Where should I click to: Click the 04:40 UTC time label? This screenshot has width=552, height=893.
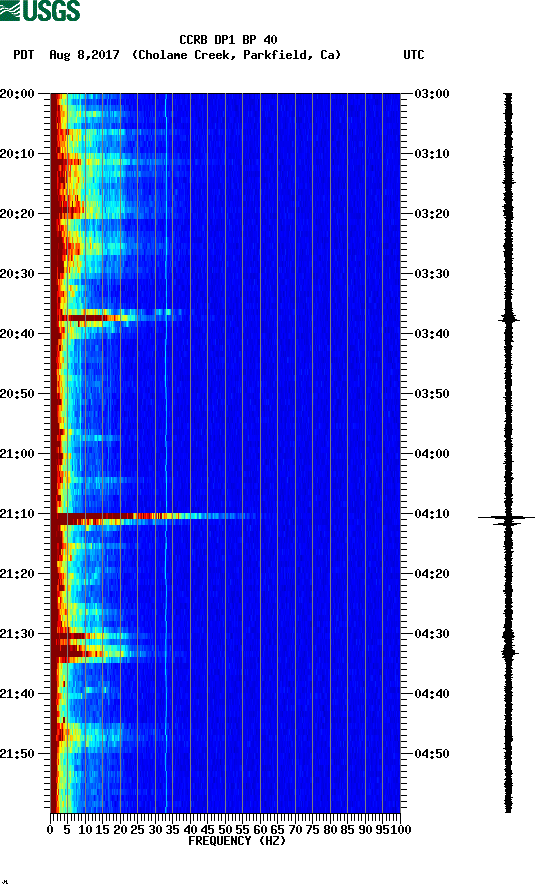pos(432,694)
